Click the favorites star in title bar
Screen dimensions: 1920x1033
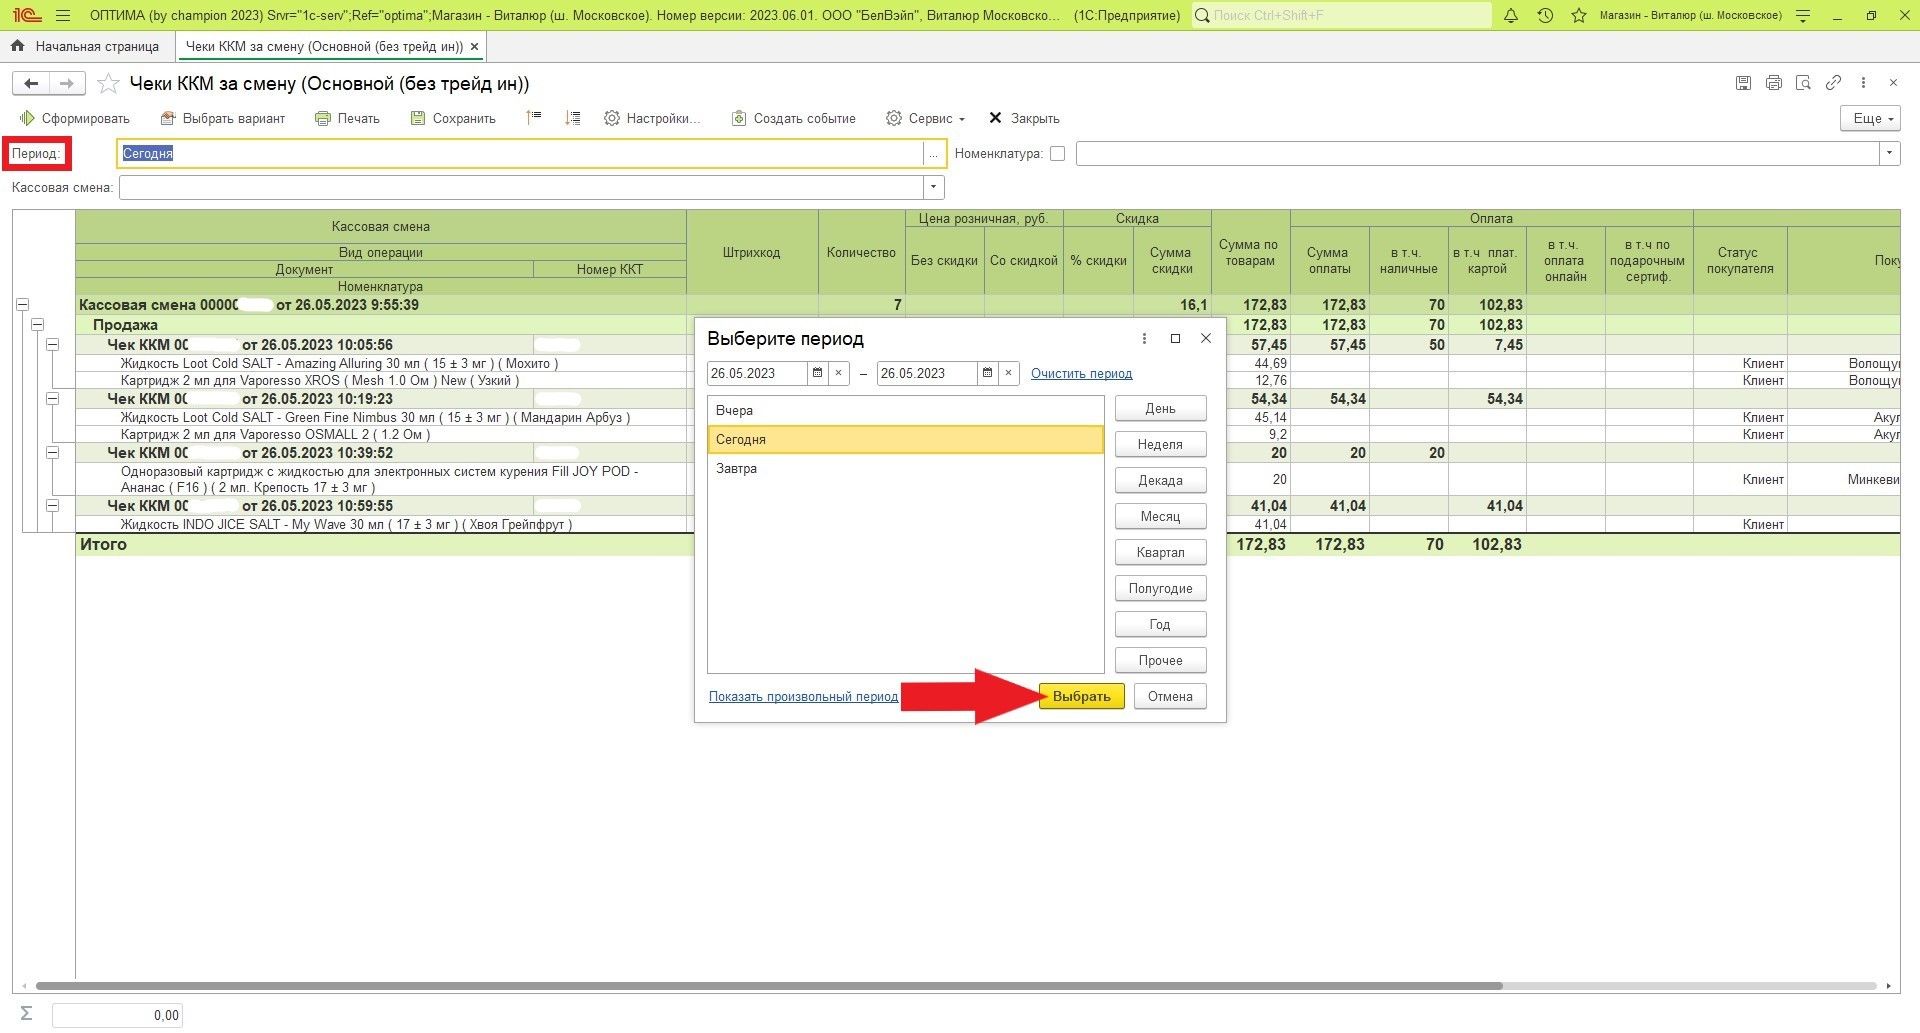[1579, 16]
